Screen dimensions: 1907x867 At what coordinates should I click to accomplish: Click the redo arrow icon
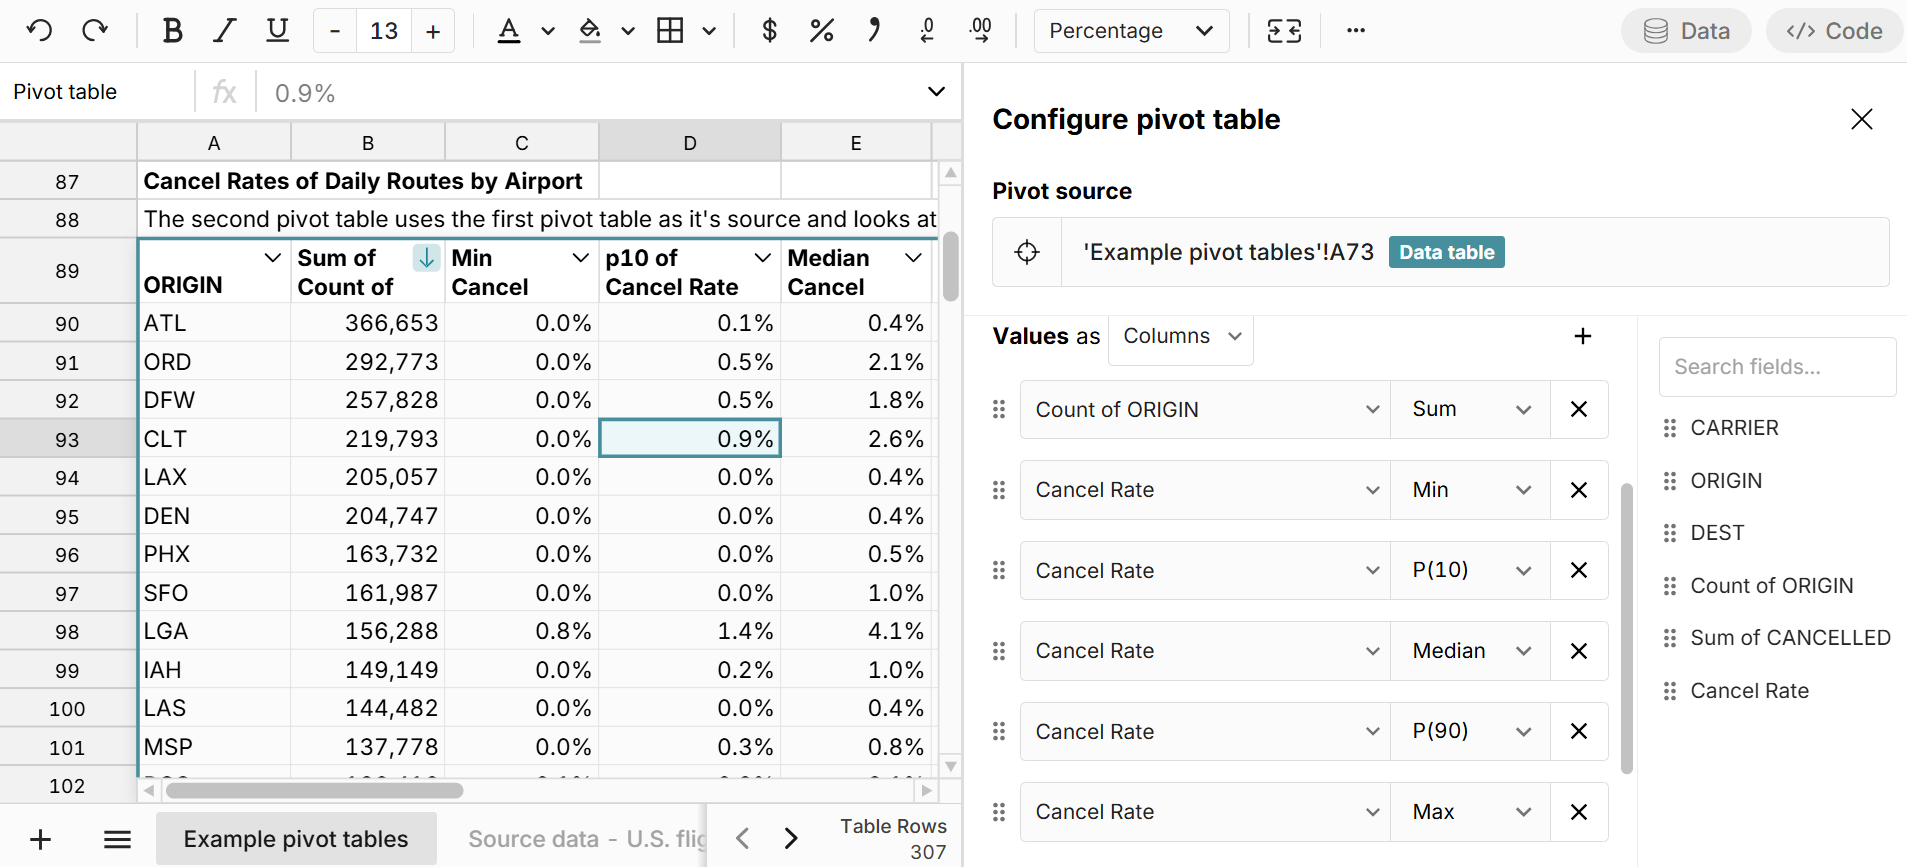click(x=95, y=31)
